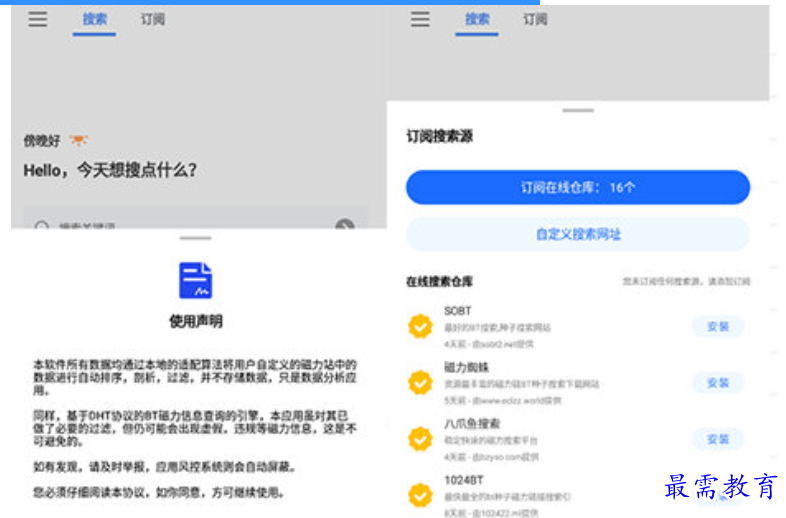The width and height of the screenshot is (786, 518).
Task: Select 搜索 tab in left screen
Action: point(94,20)
